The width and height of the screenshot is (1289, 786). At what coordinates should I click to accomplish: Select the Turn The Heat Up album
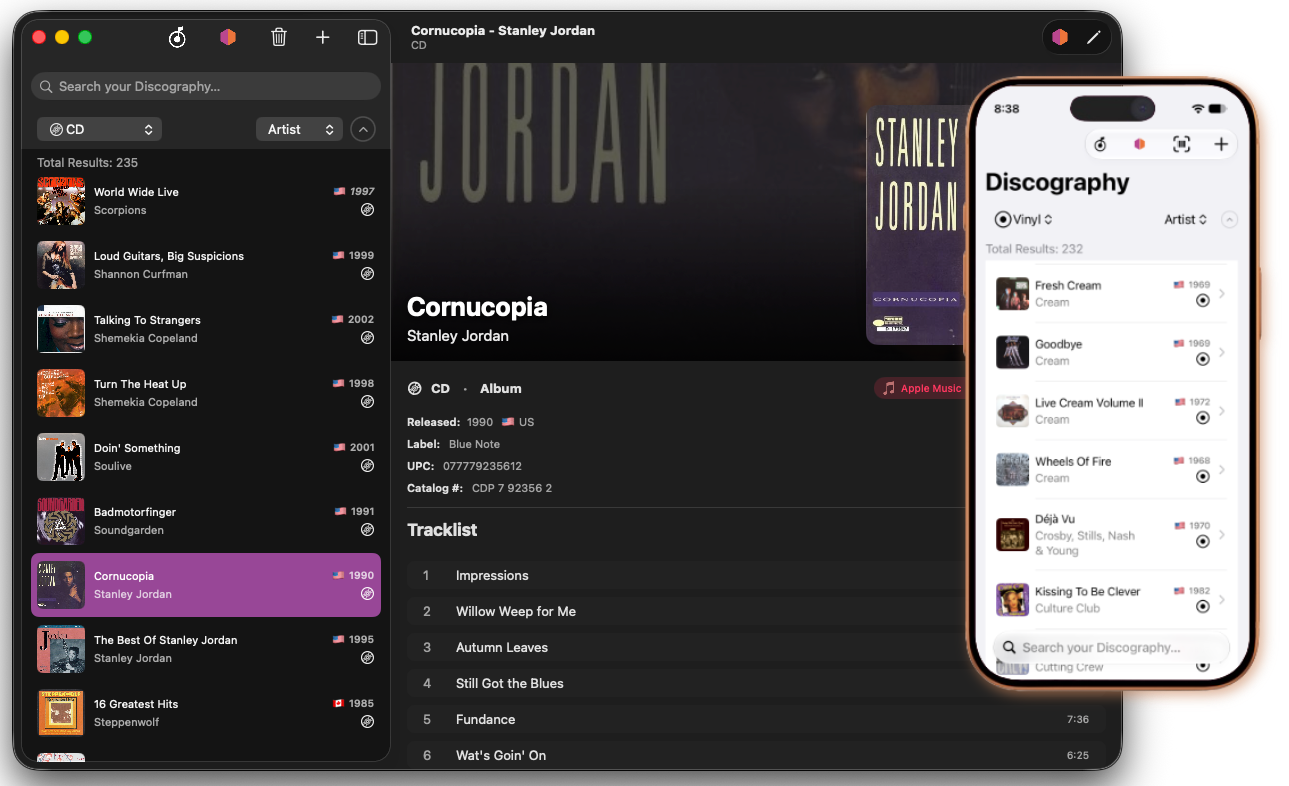[206, 393]
